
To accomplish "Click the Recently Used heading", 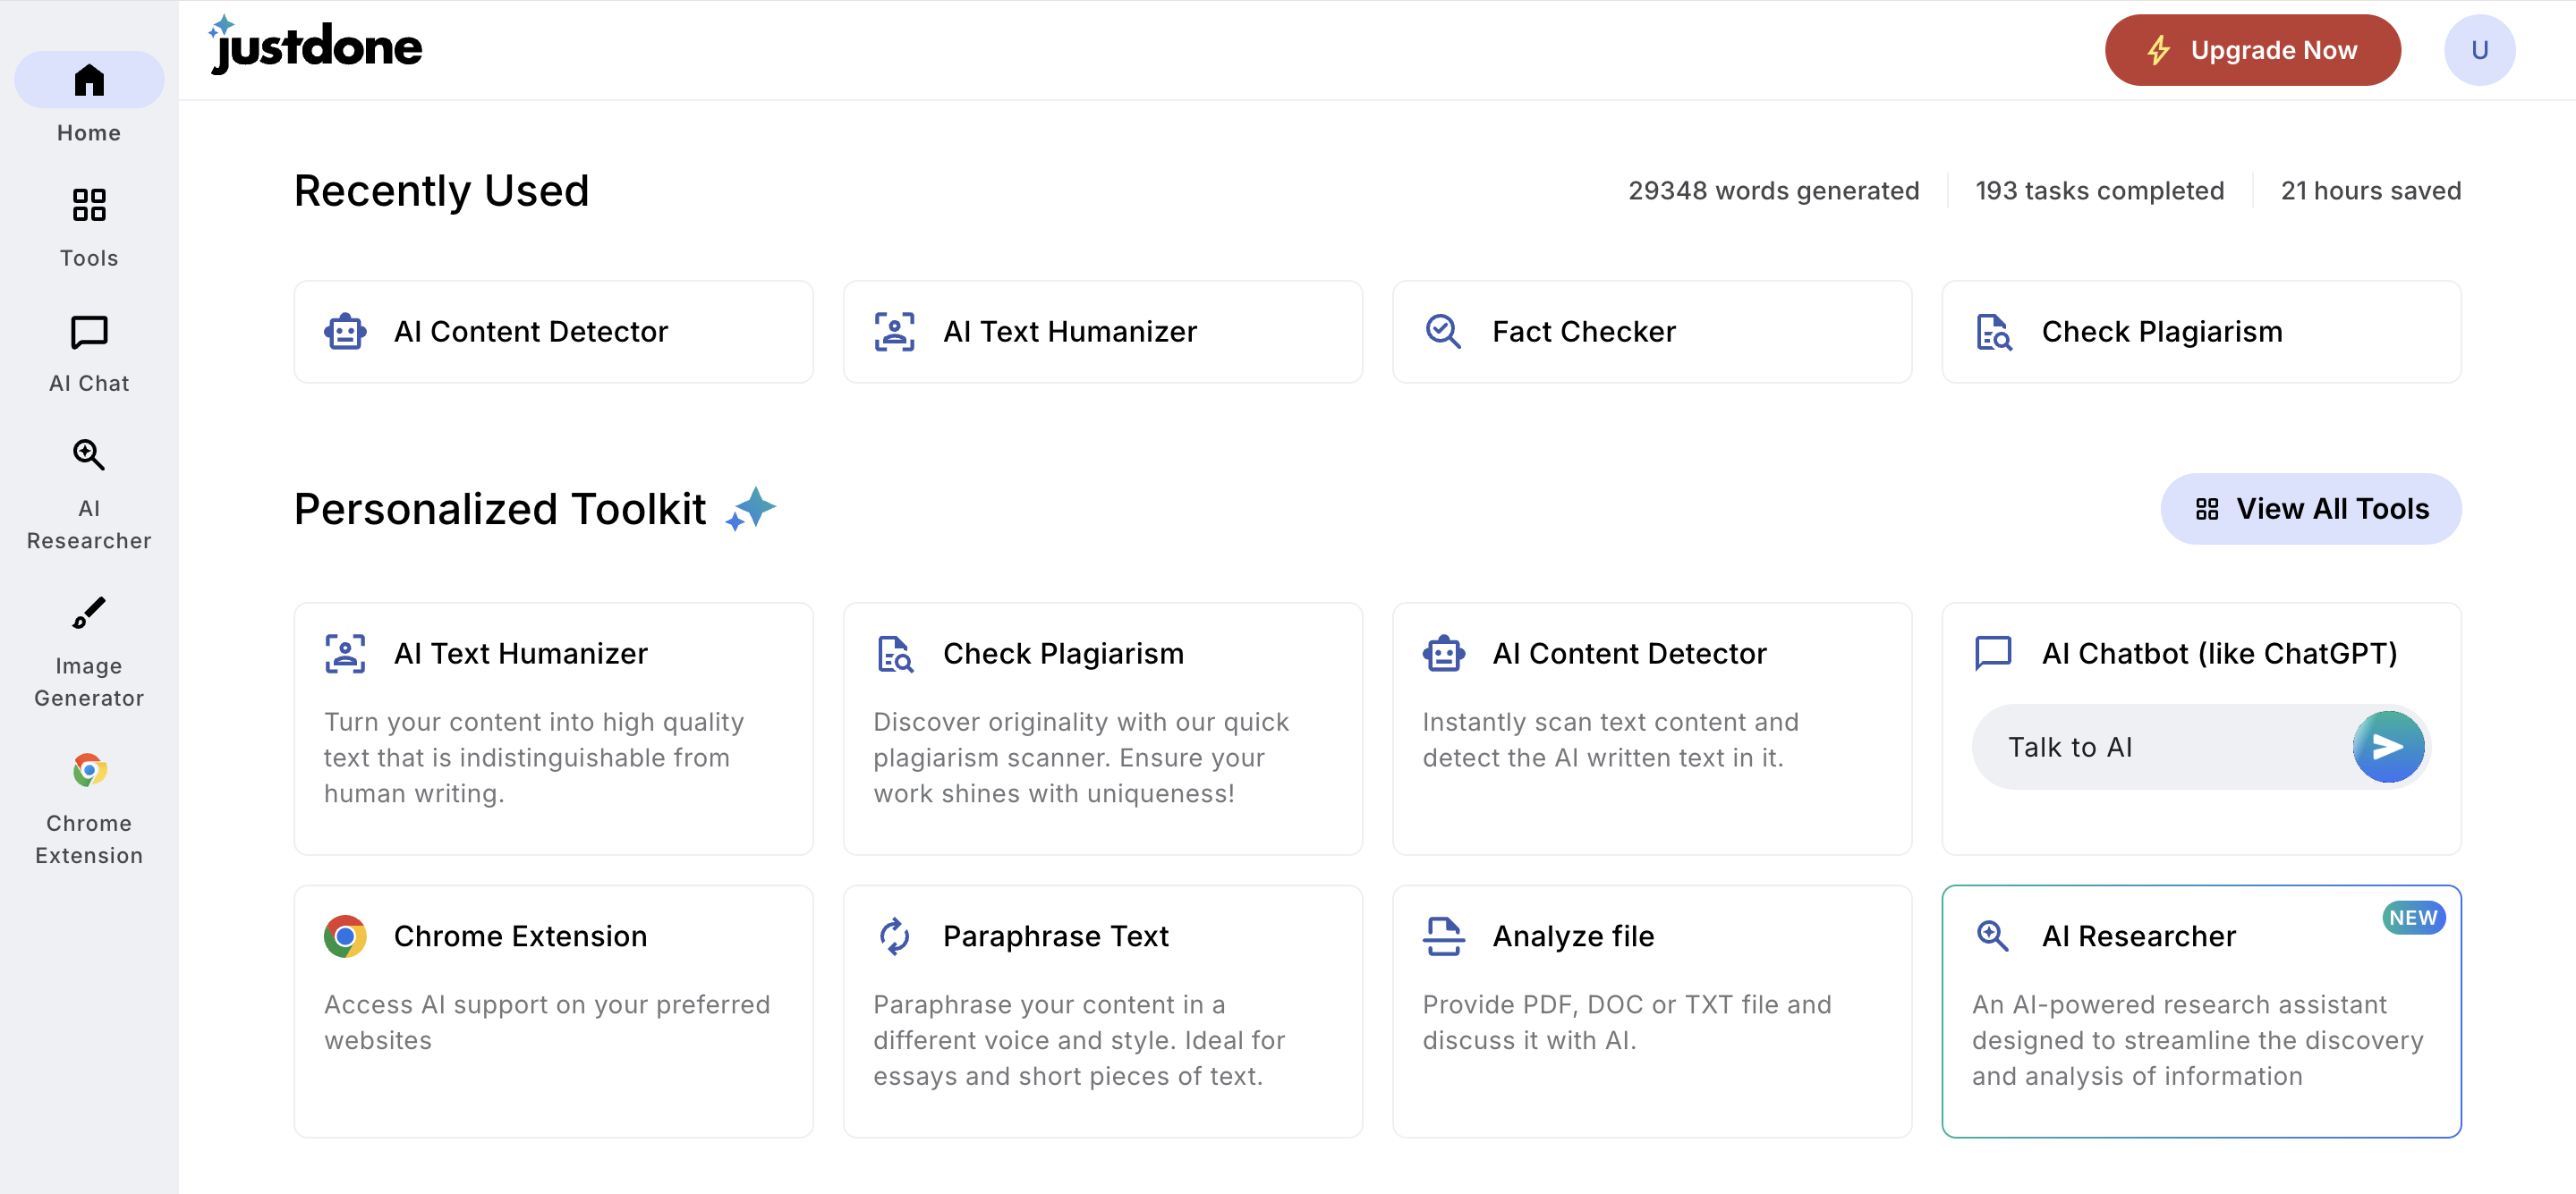I will click(441, 190).
